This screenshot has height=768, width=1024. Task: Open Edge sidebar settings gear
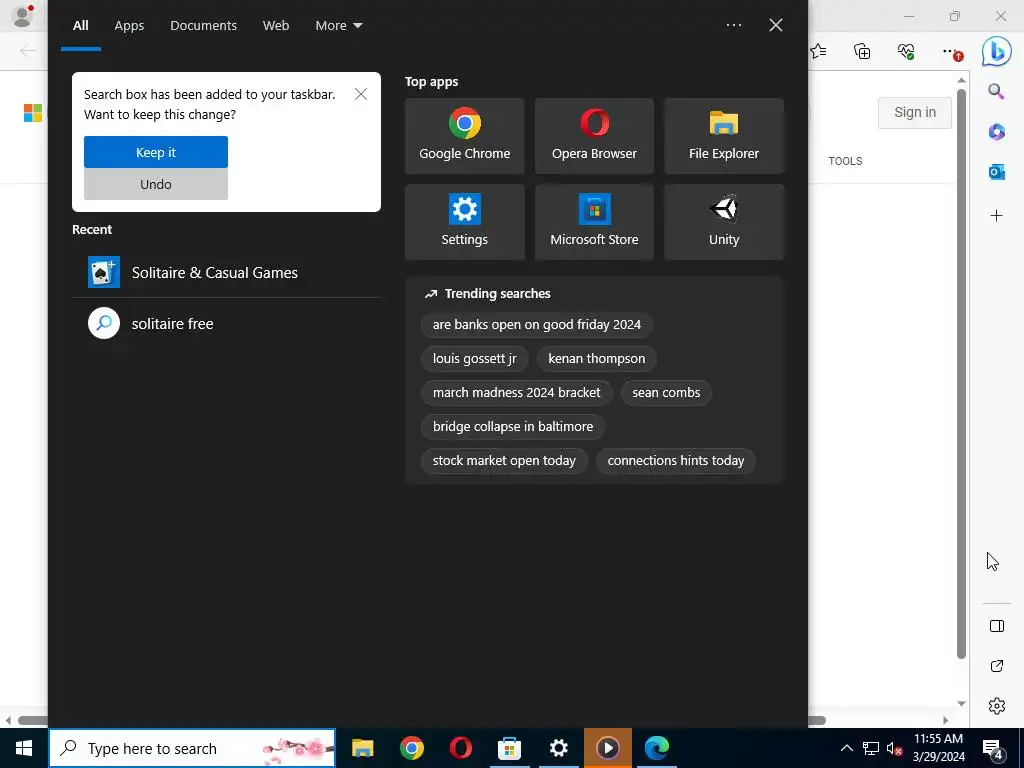(x=997, y=706)
